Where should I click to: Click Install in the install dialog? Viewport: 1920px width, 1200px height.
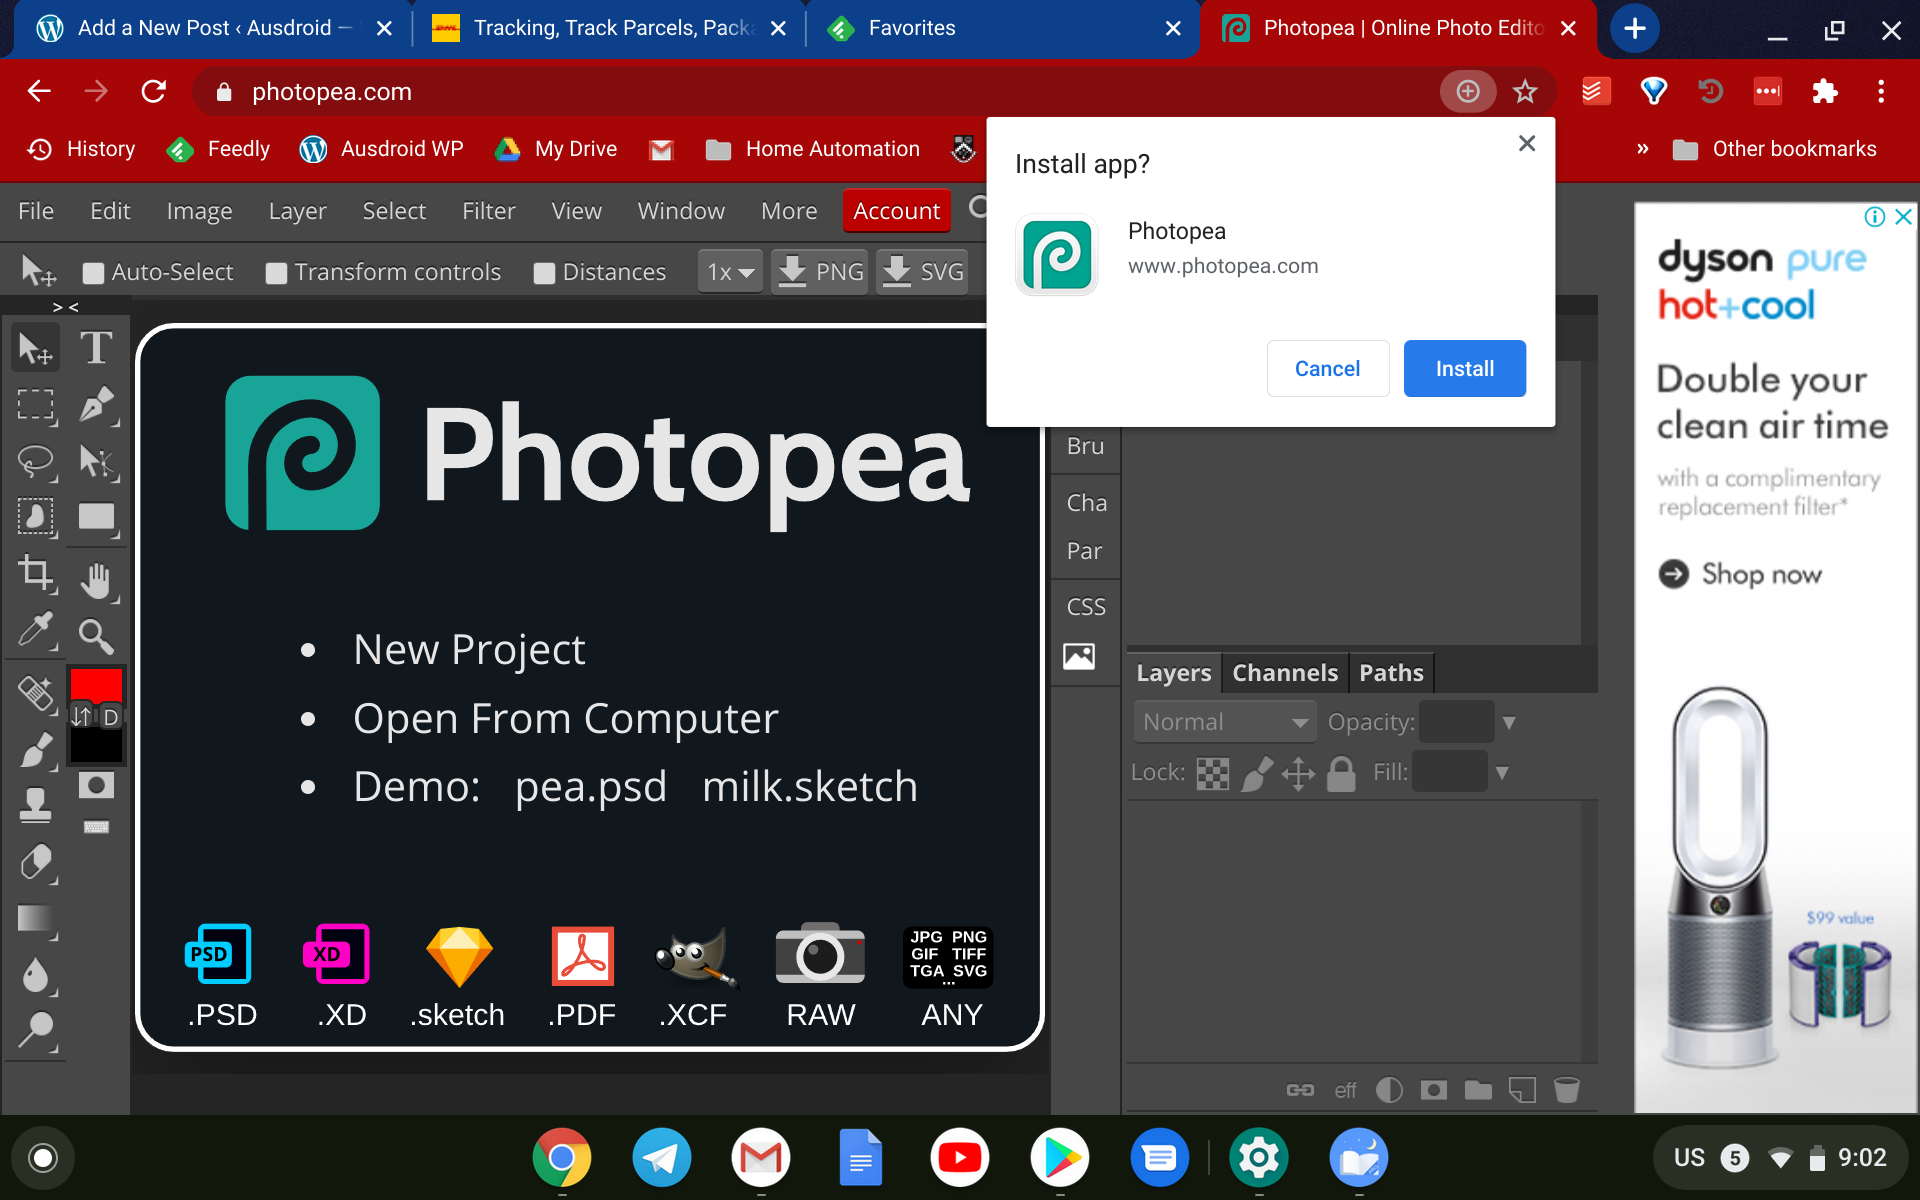click(1464, 368)
